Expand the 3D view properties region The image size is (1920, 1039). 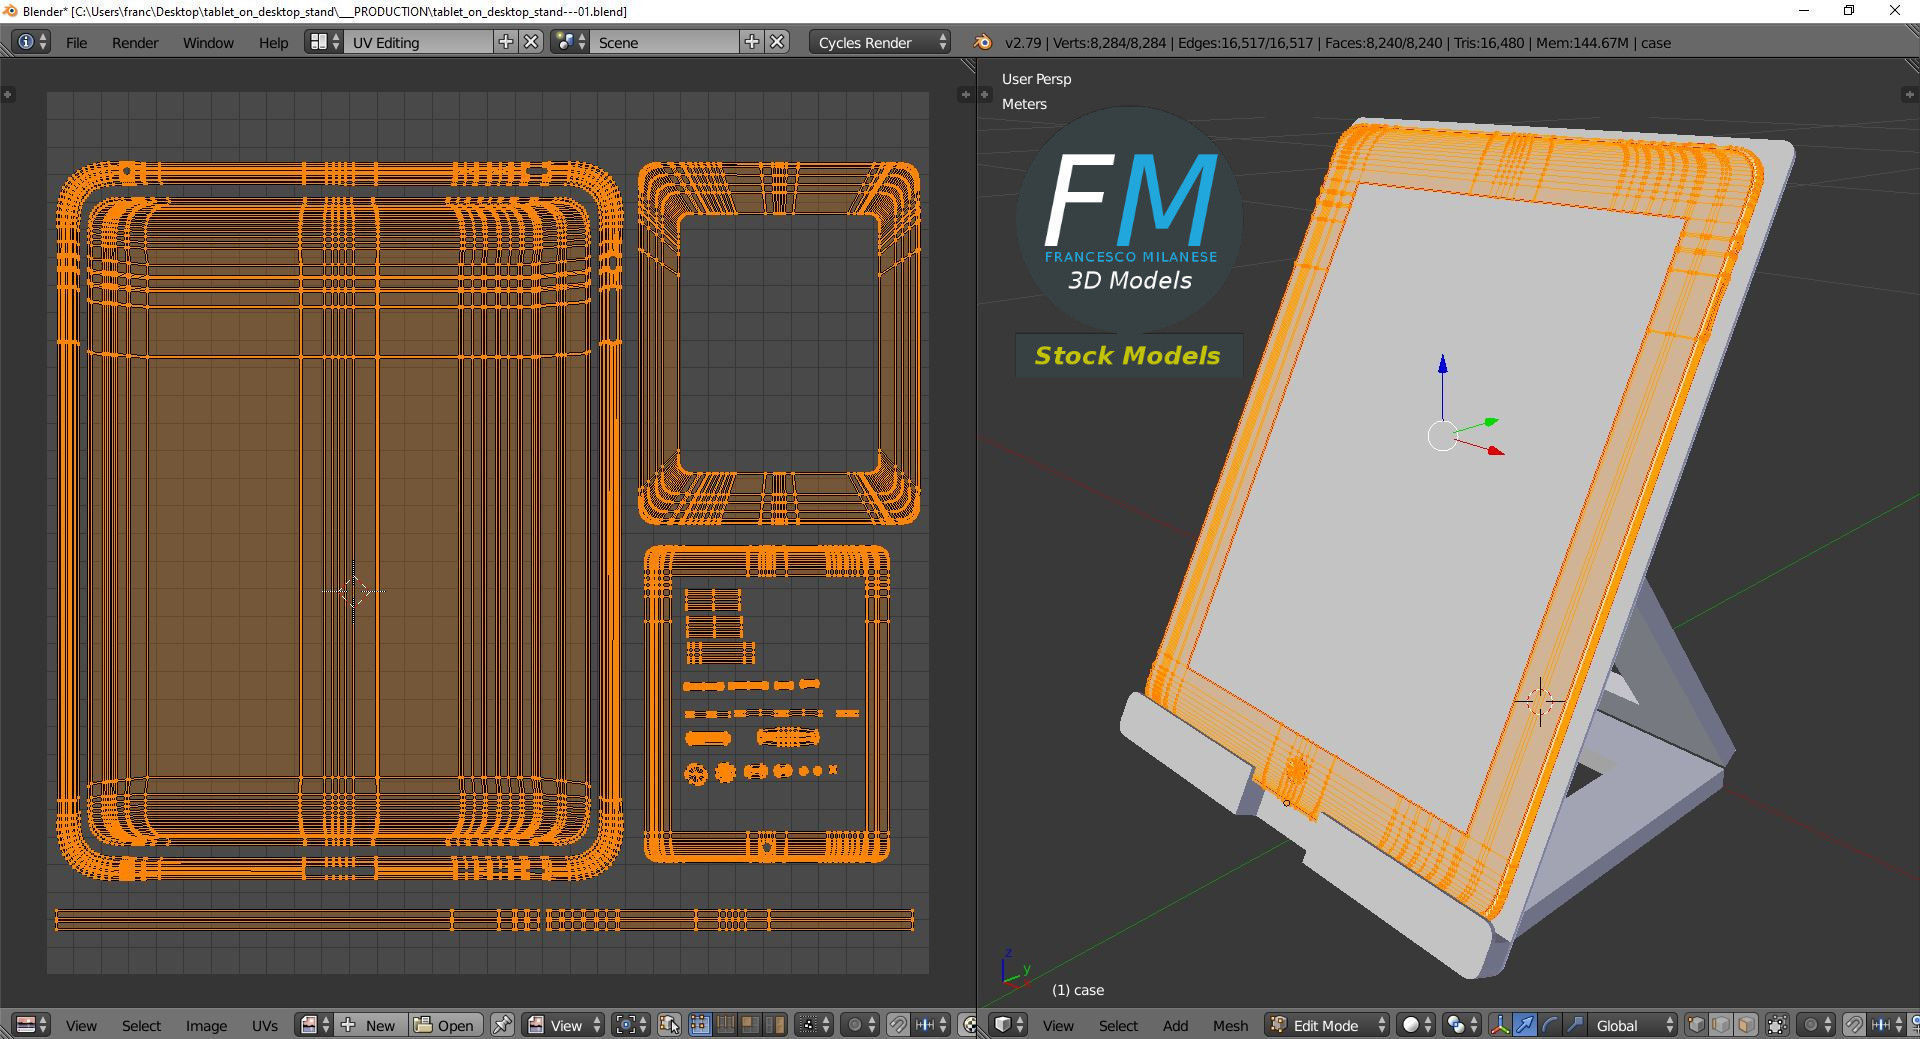pos(1909,94)
